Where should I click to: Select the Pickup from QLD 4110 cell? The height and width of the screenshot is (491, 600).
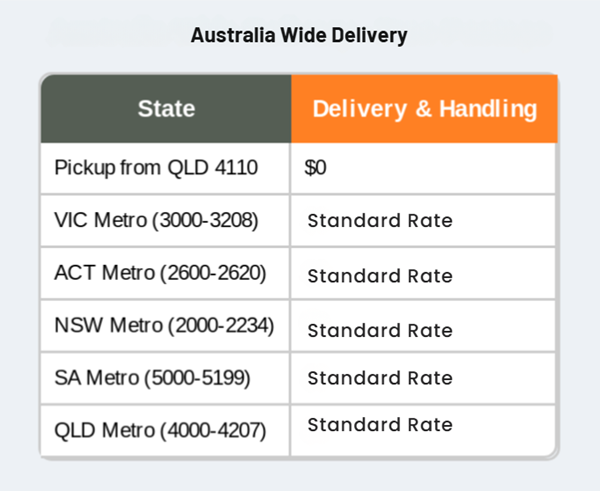coord(156,168)
